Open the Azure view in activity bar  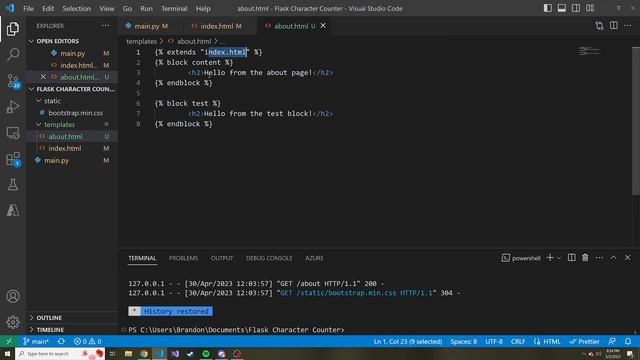pyautogui.click(x=13, y=210)
